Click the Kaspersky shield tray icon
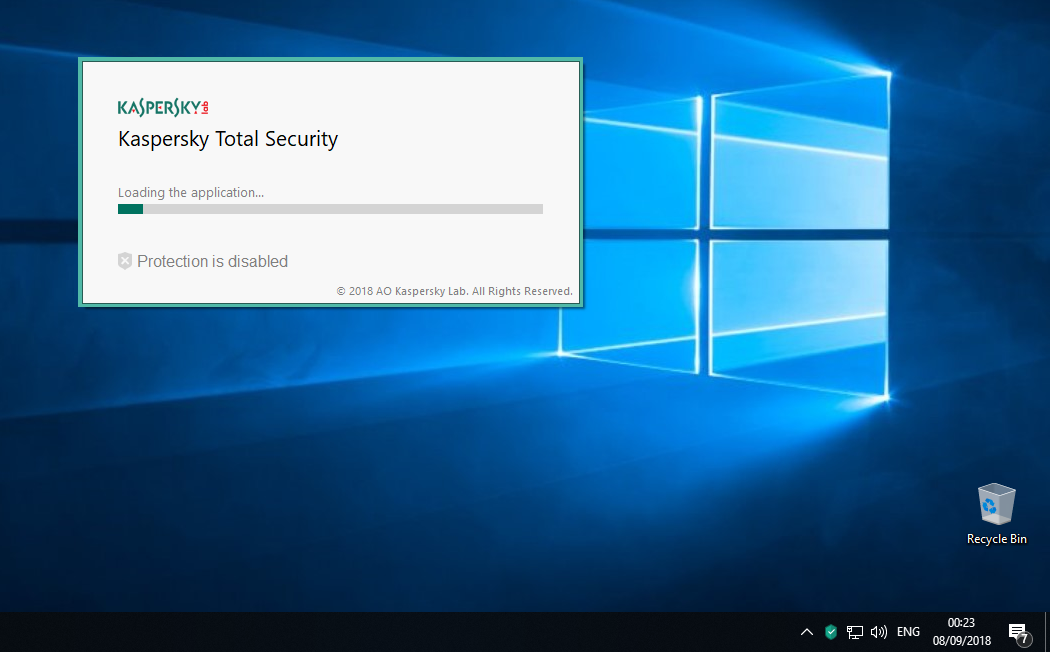Screen dimensions: 1050x652 831,631
